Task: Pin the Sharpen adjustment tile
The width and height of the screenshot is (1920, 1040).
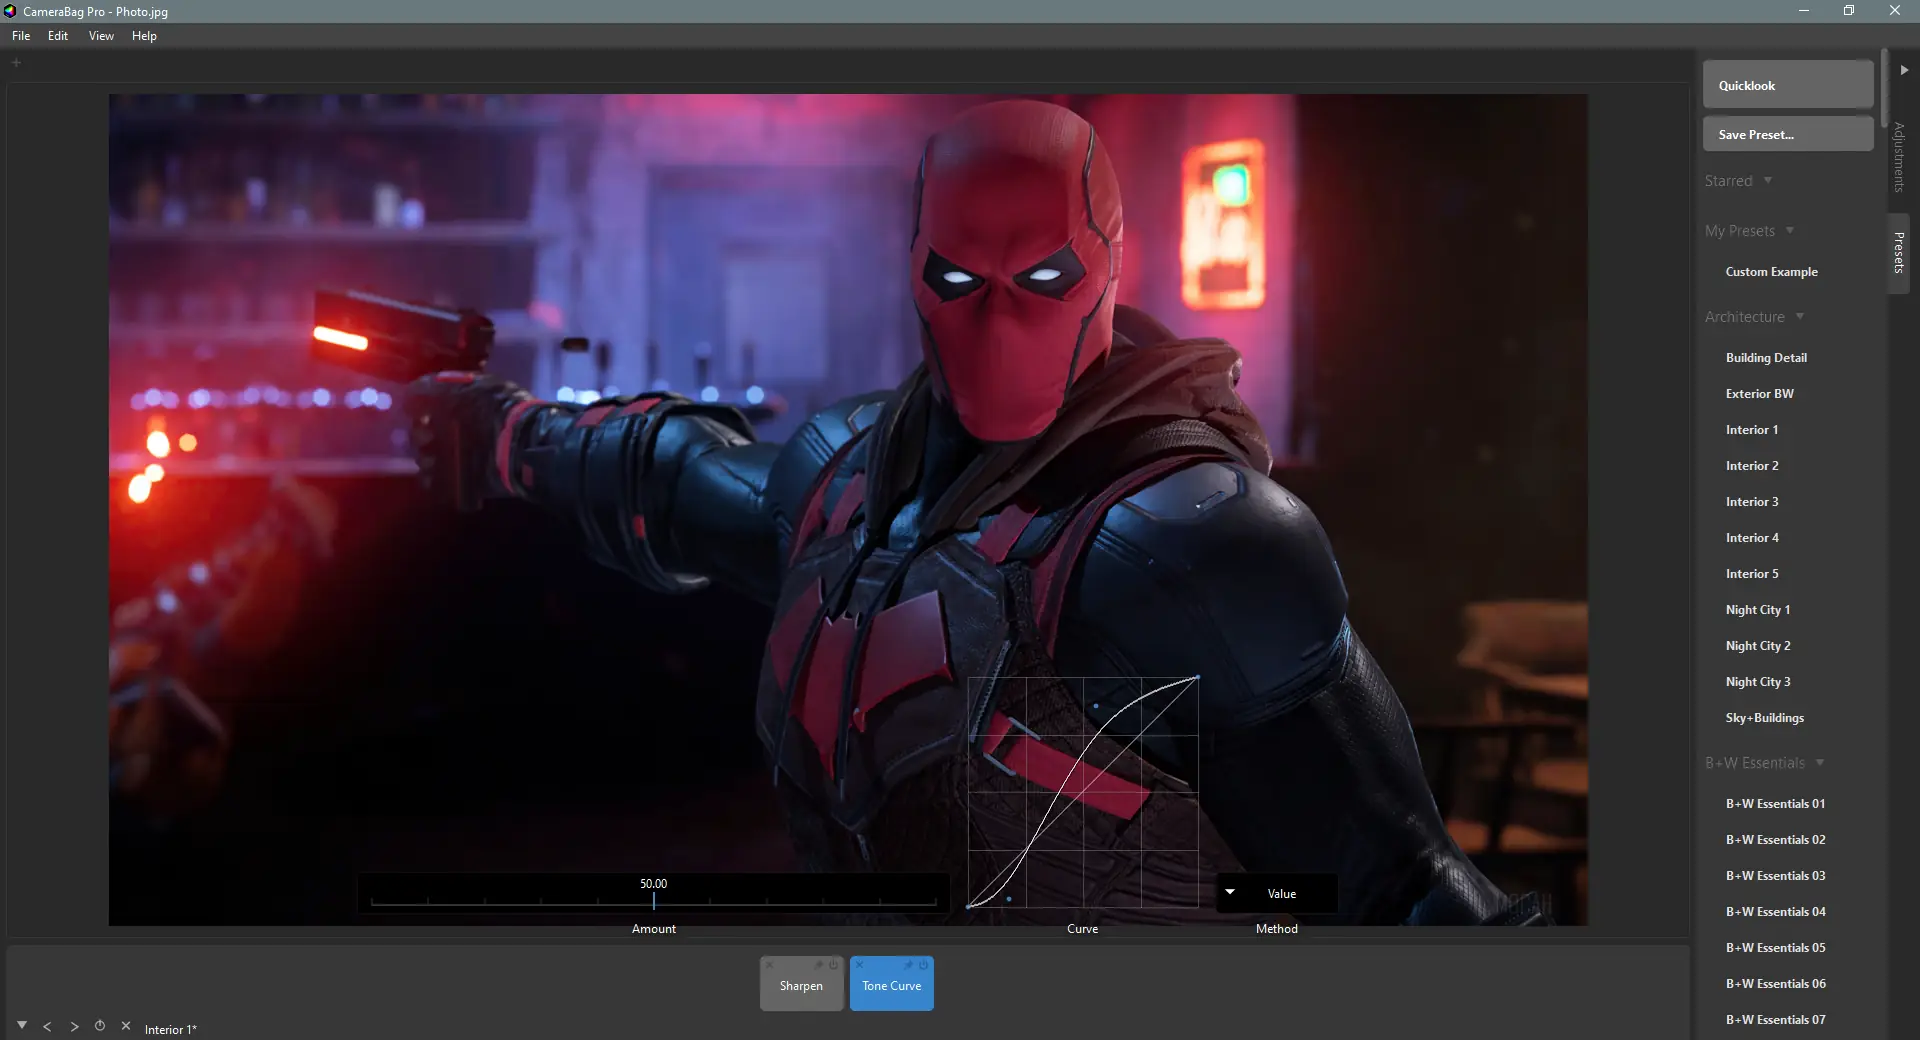Action: pyautogui.click(x=818, y=966)
